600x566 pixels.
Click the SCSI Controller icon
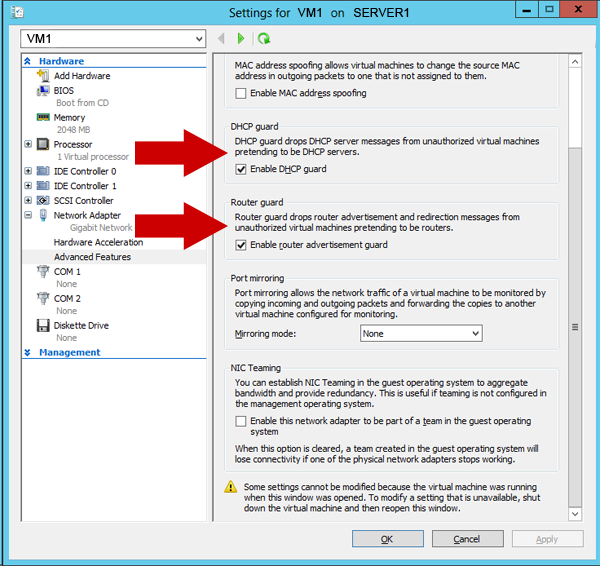(43, 200)
